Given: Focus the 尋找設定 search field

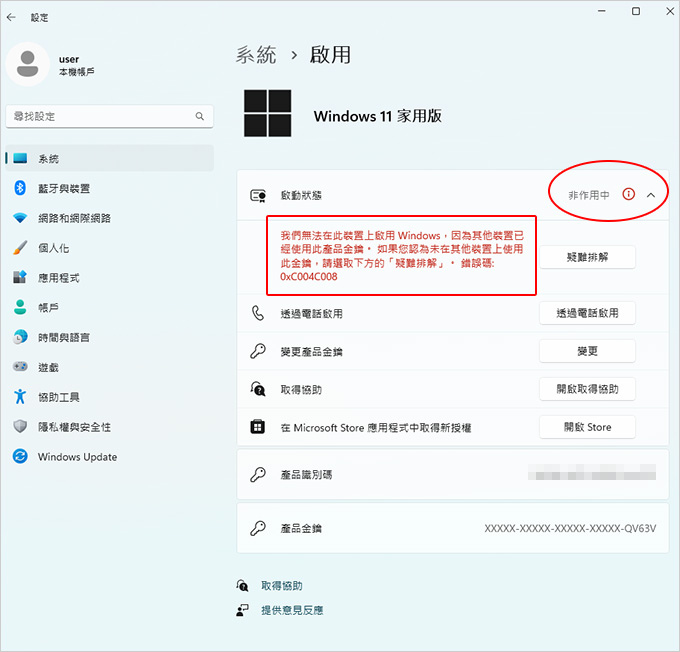Looking at the screenshot, I should pos(109,116).
